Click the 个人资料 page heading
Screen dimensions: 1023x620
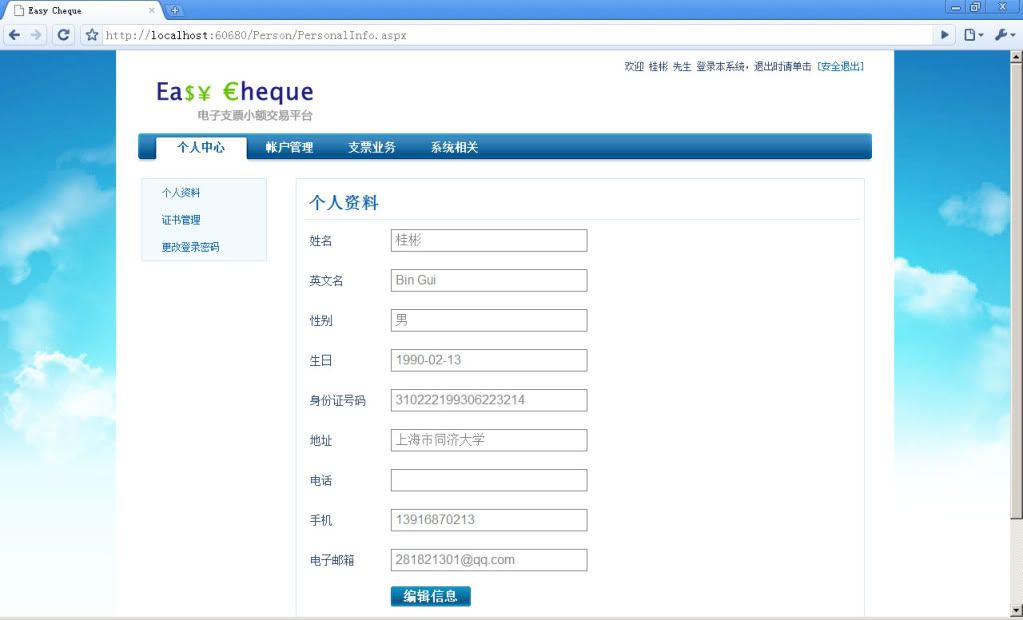point(344,203)
